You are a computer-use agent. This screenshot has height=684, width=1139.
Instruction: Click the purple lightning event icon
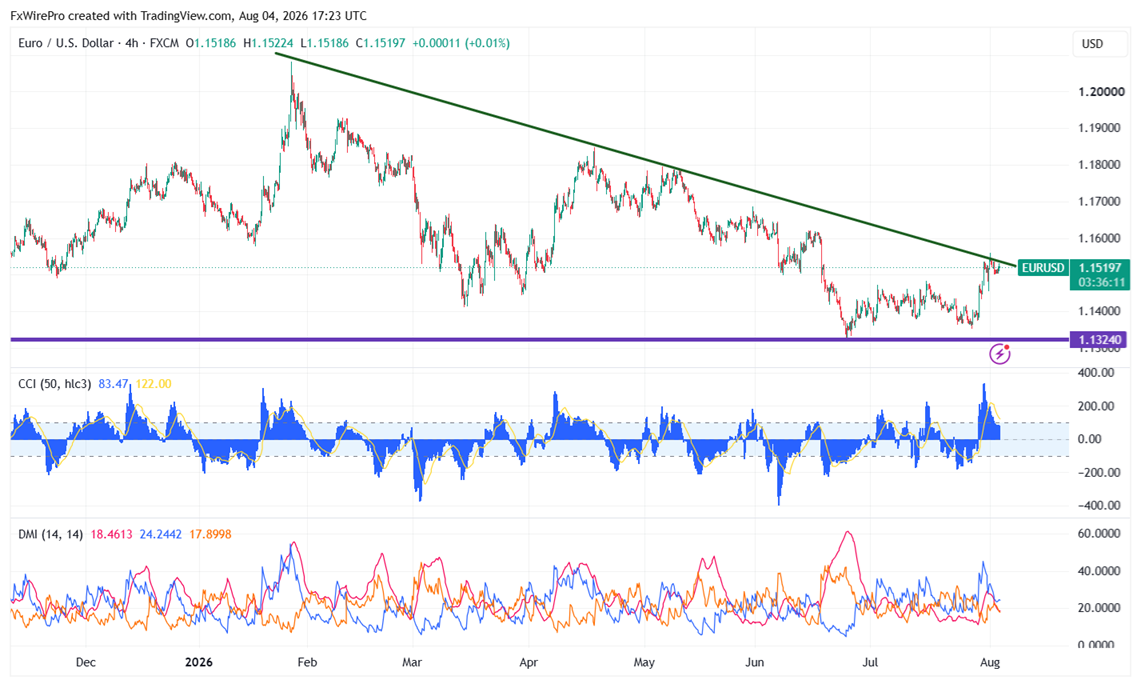[x=1000, y=354]
